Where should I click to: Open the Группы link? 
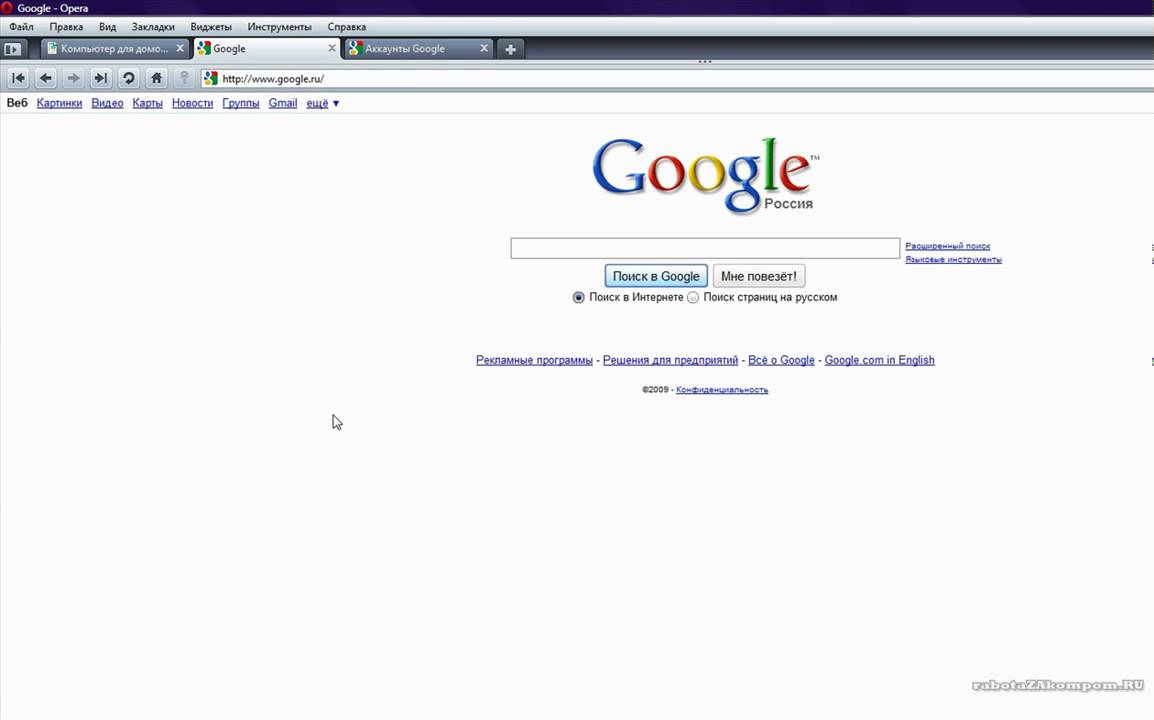[x=241, y=103]
